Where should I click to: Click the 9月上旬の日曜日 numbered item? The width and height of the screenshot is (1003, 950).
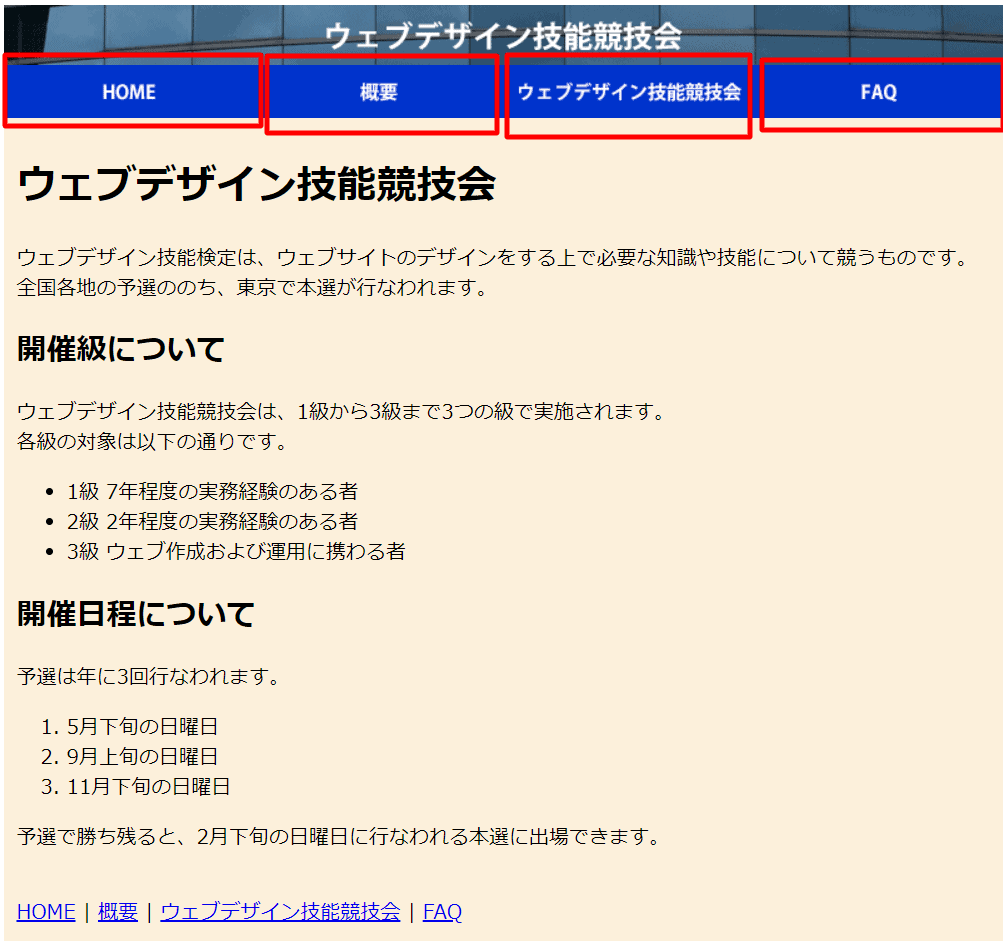click(x=142, y=756)
